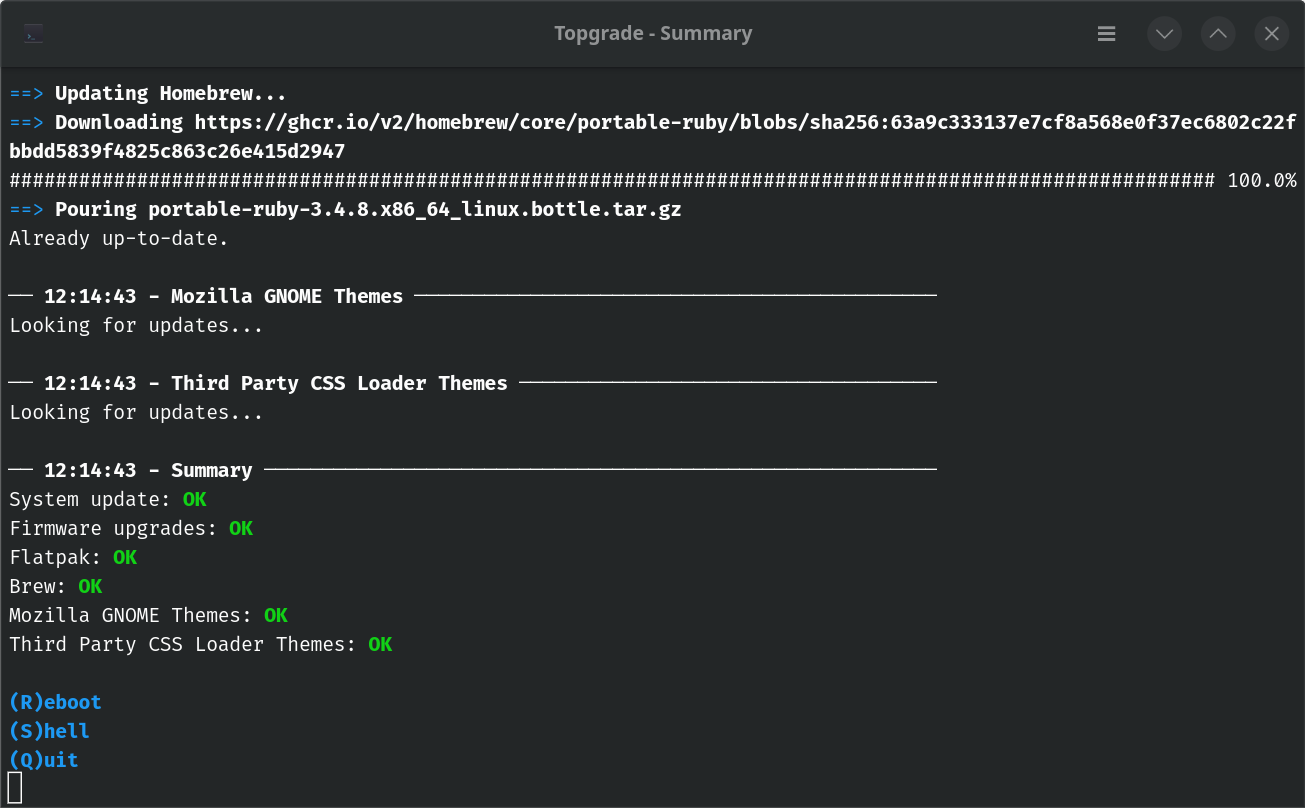The image size is (1305, 808).
Task: Click the "Third Party CSS Loader Themes" header
Action: 339,383
